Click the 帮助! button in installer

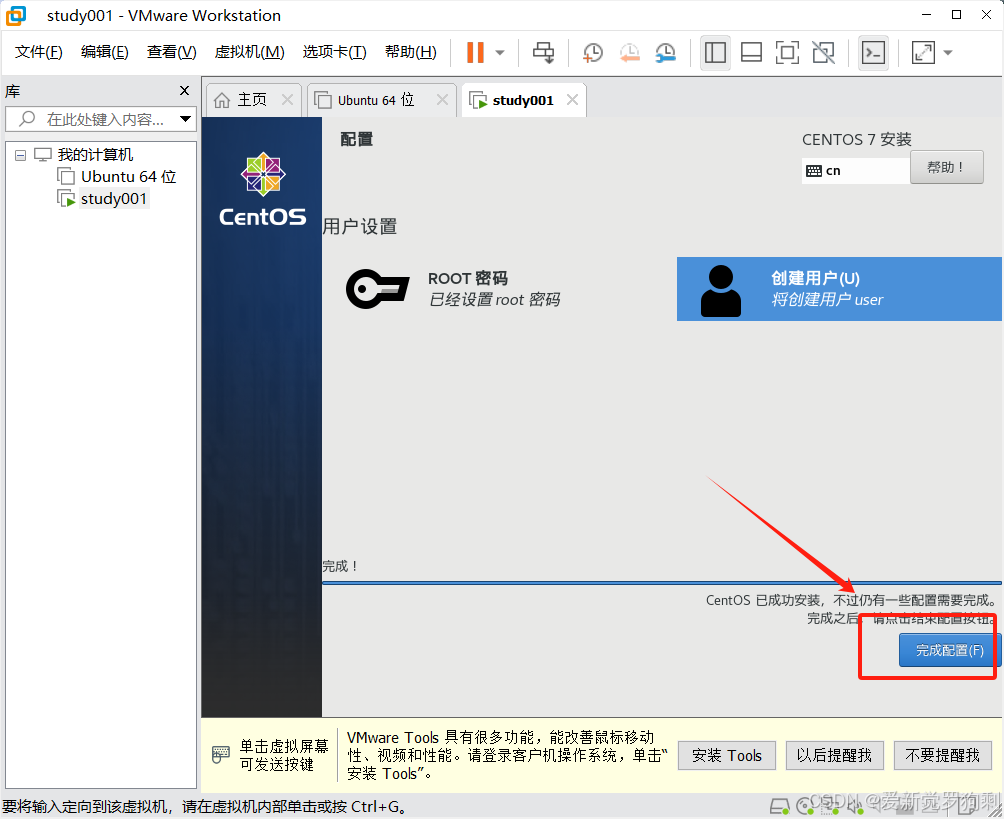(x=946, y=167)
